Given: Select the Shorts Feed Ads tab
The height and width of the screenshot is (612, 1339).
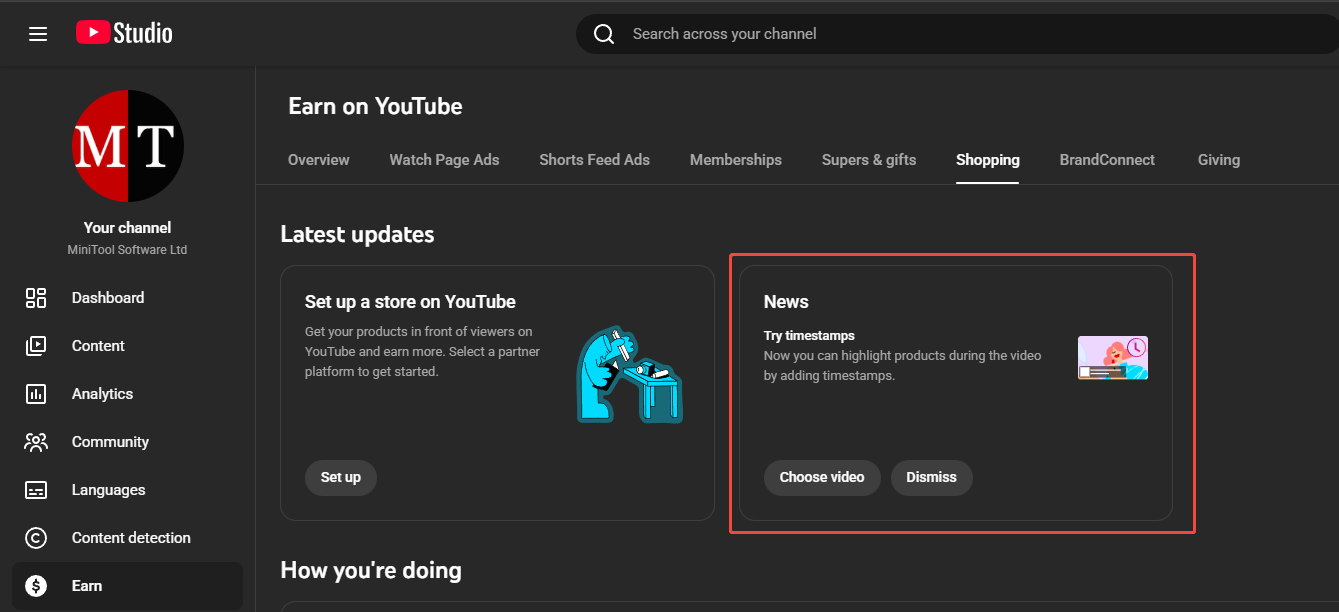Looking at the screenshot, I should tap(594, 159).
